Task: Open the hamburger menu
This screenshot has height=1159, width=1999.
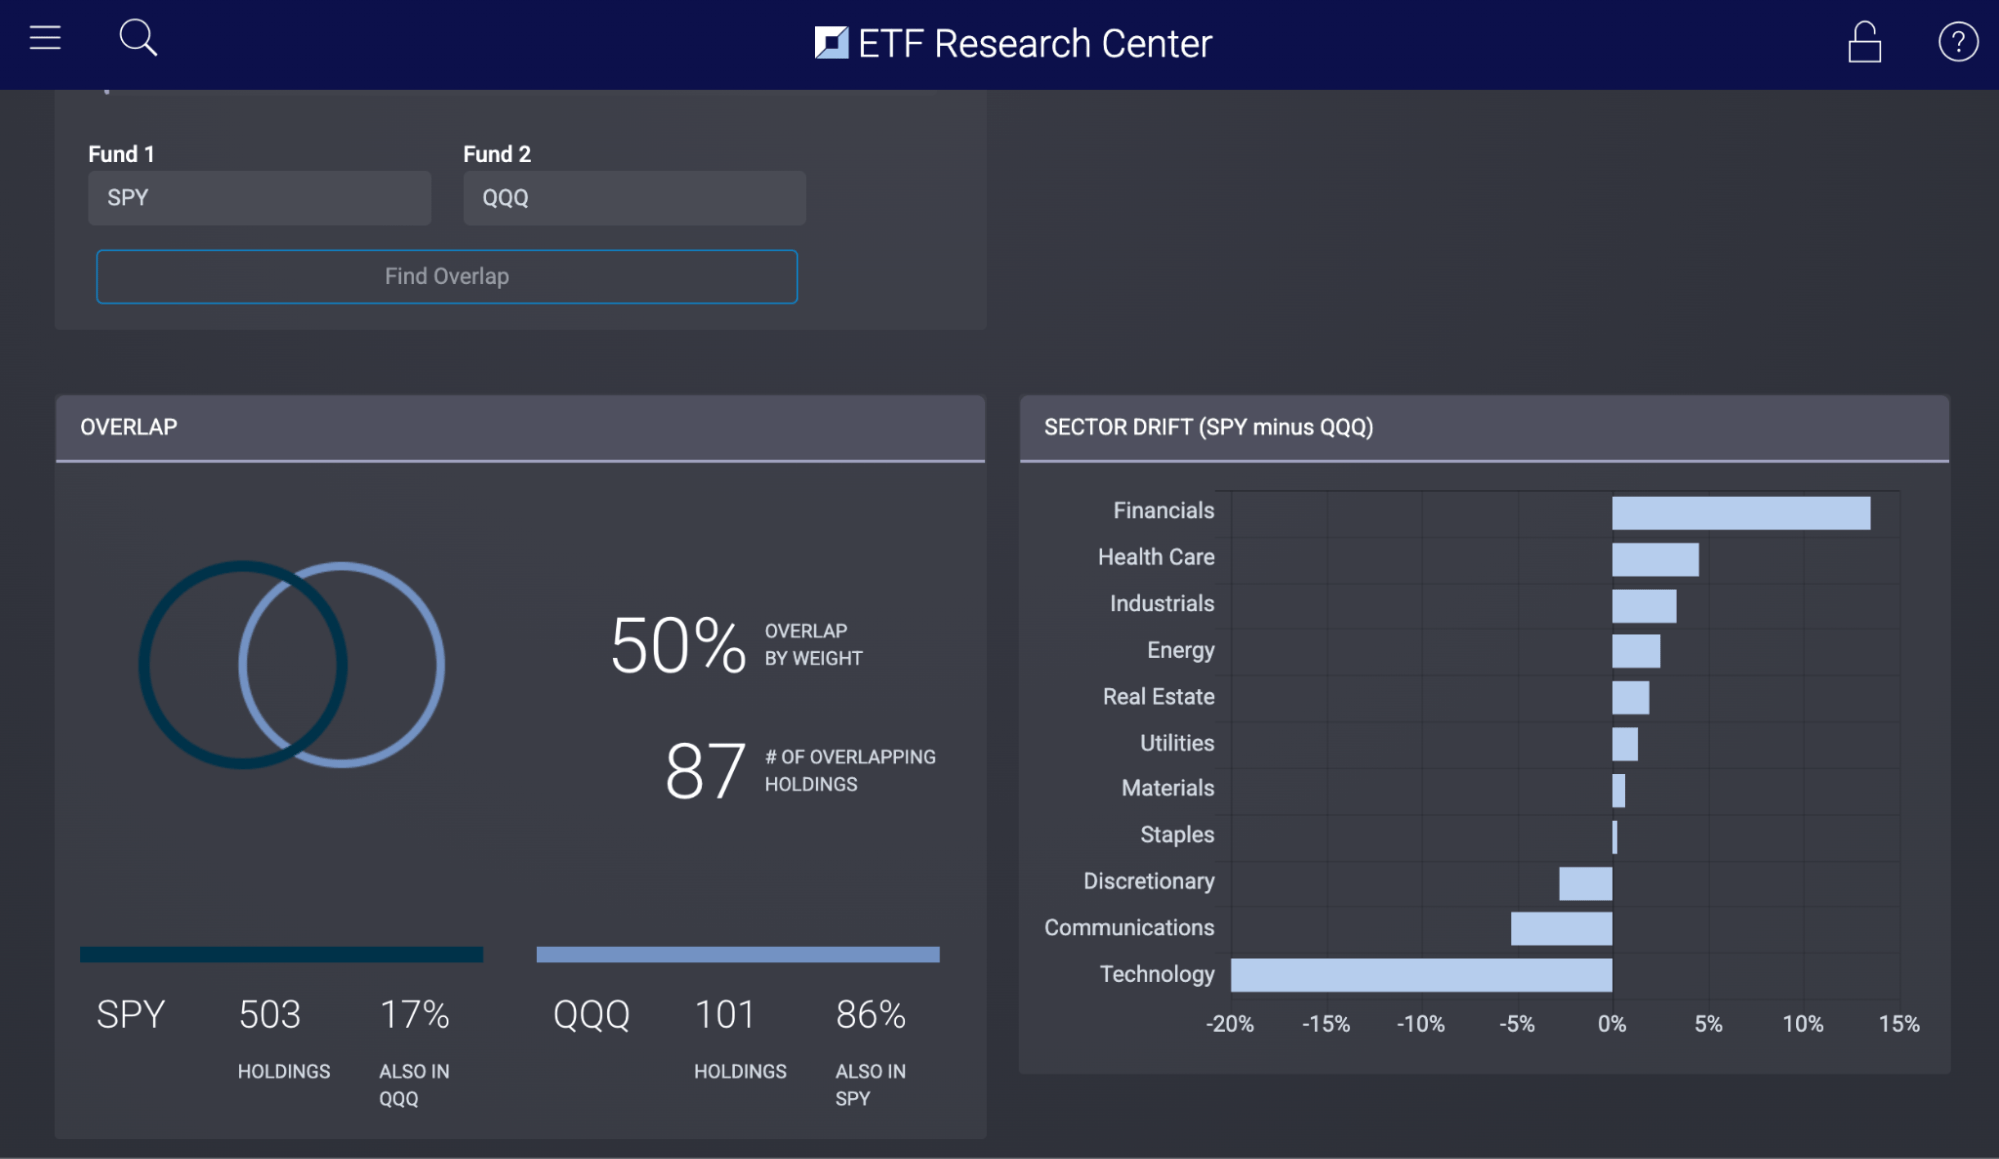Action: [x=45, y=38]
